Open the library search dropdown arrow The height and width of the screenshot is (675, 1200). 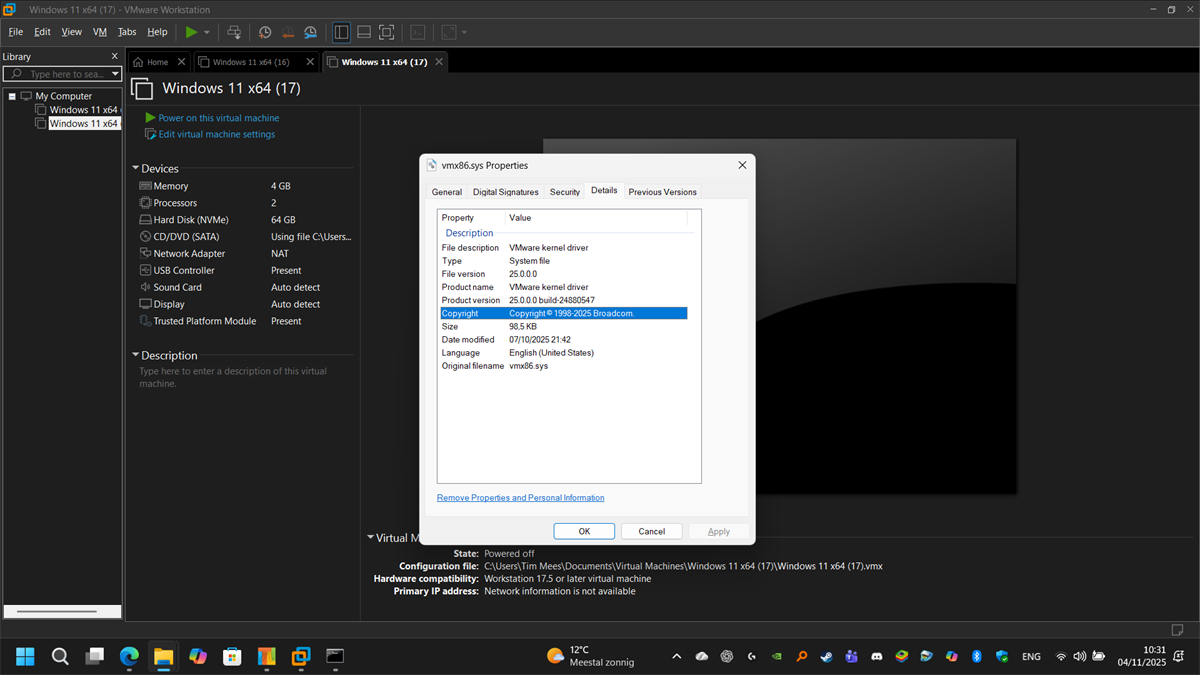point(115,74)
